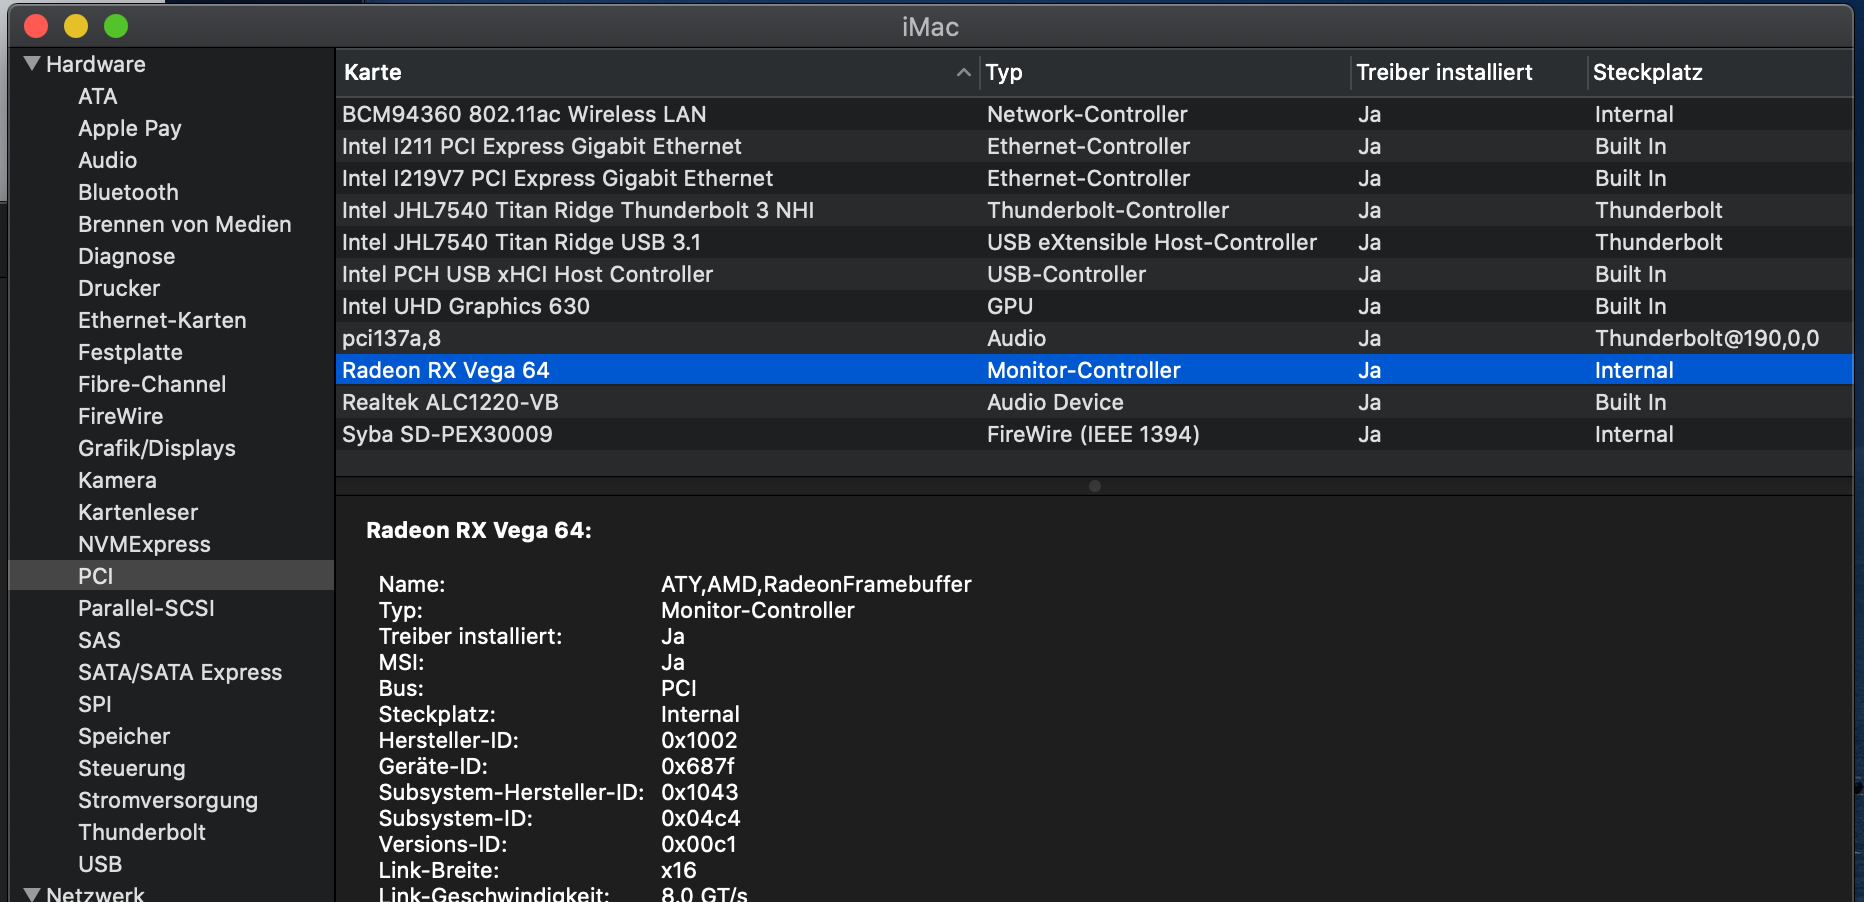
Task: Click the Steckplatz column header
Action: 1648,72
